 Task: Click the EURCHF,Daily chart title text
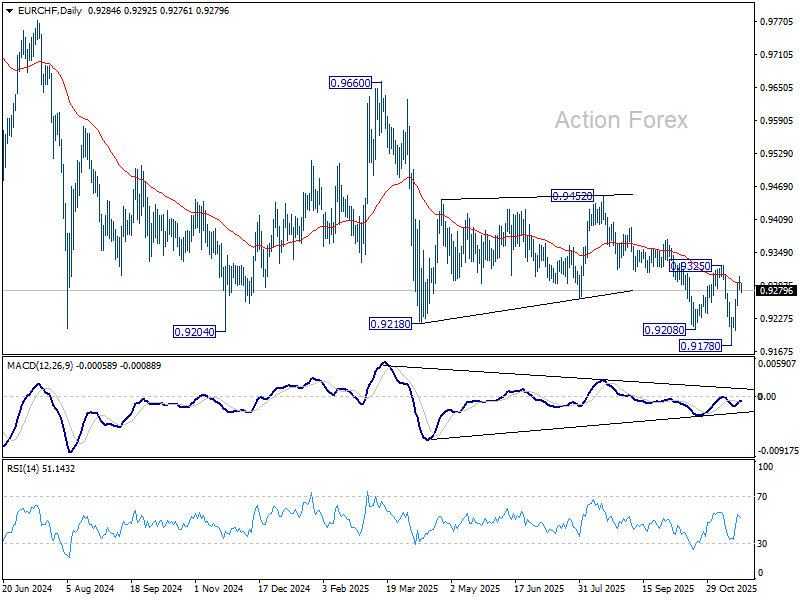[x=49, y=10]
